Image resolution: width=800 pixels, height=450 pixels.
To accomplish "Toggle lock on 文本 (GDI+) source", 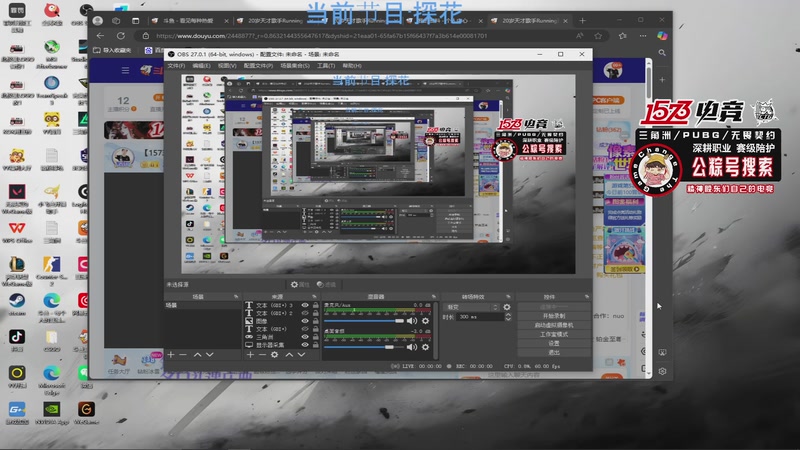I will point(316,329).
